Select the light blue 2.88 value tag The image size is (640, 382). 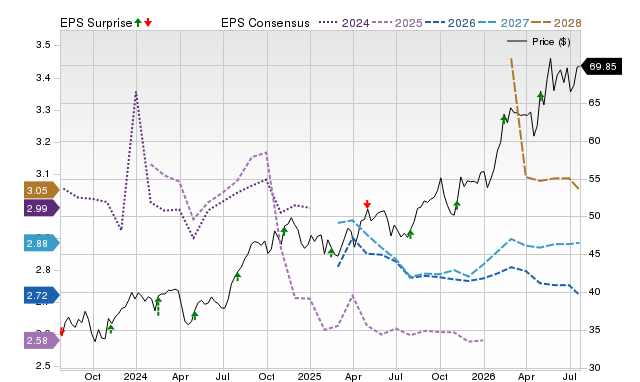click(x=42, y=243)
